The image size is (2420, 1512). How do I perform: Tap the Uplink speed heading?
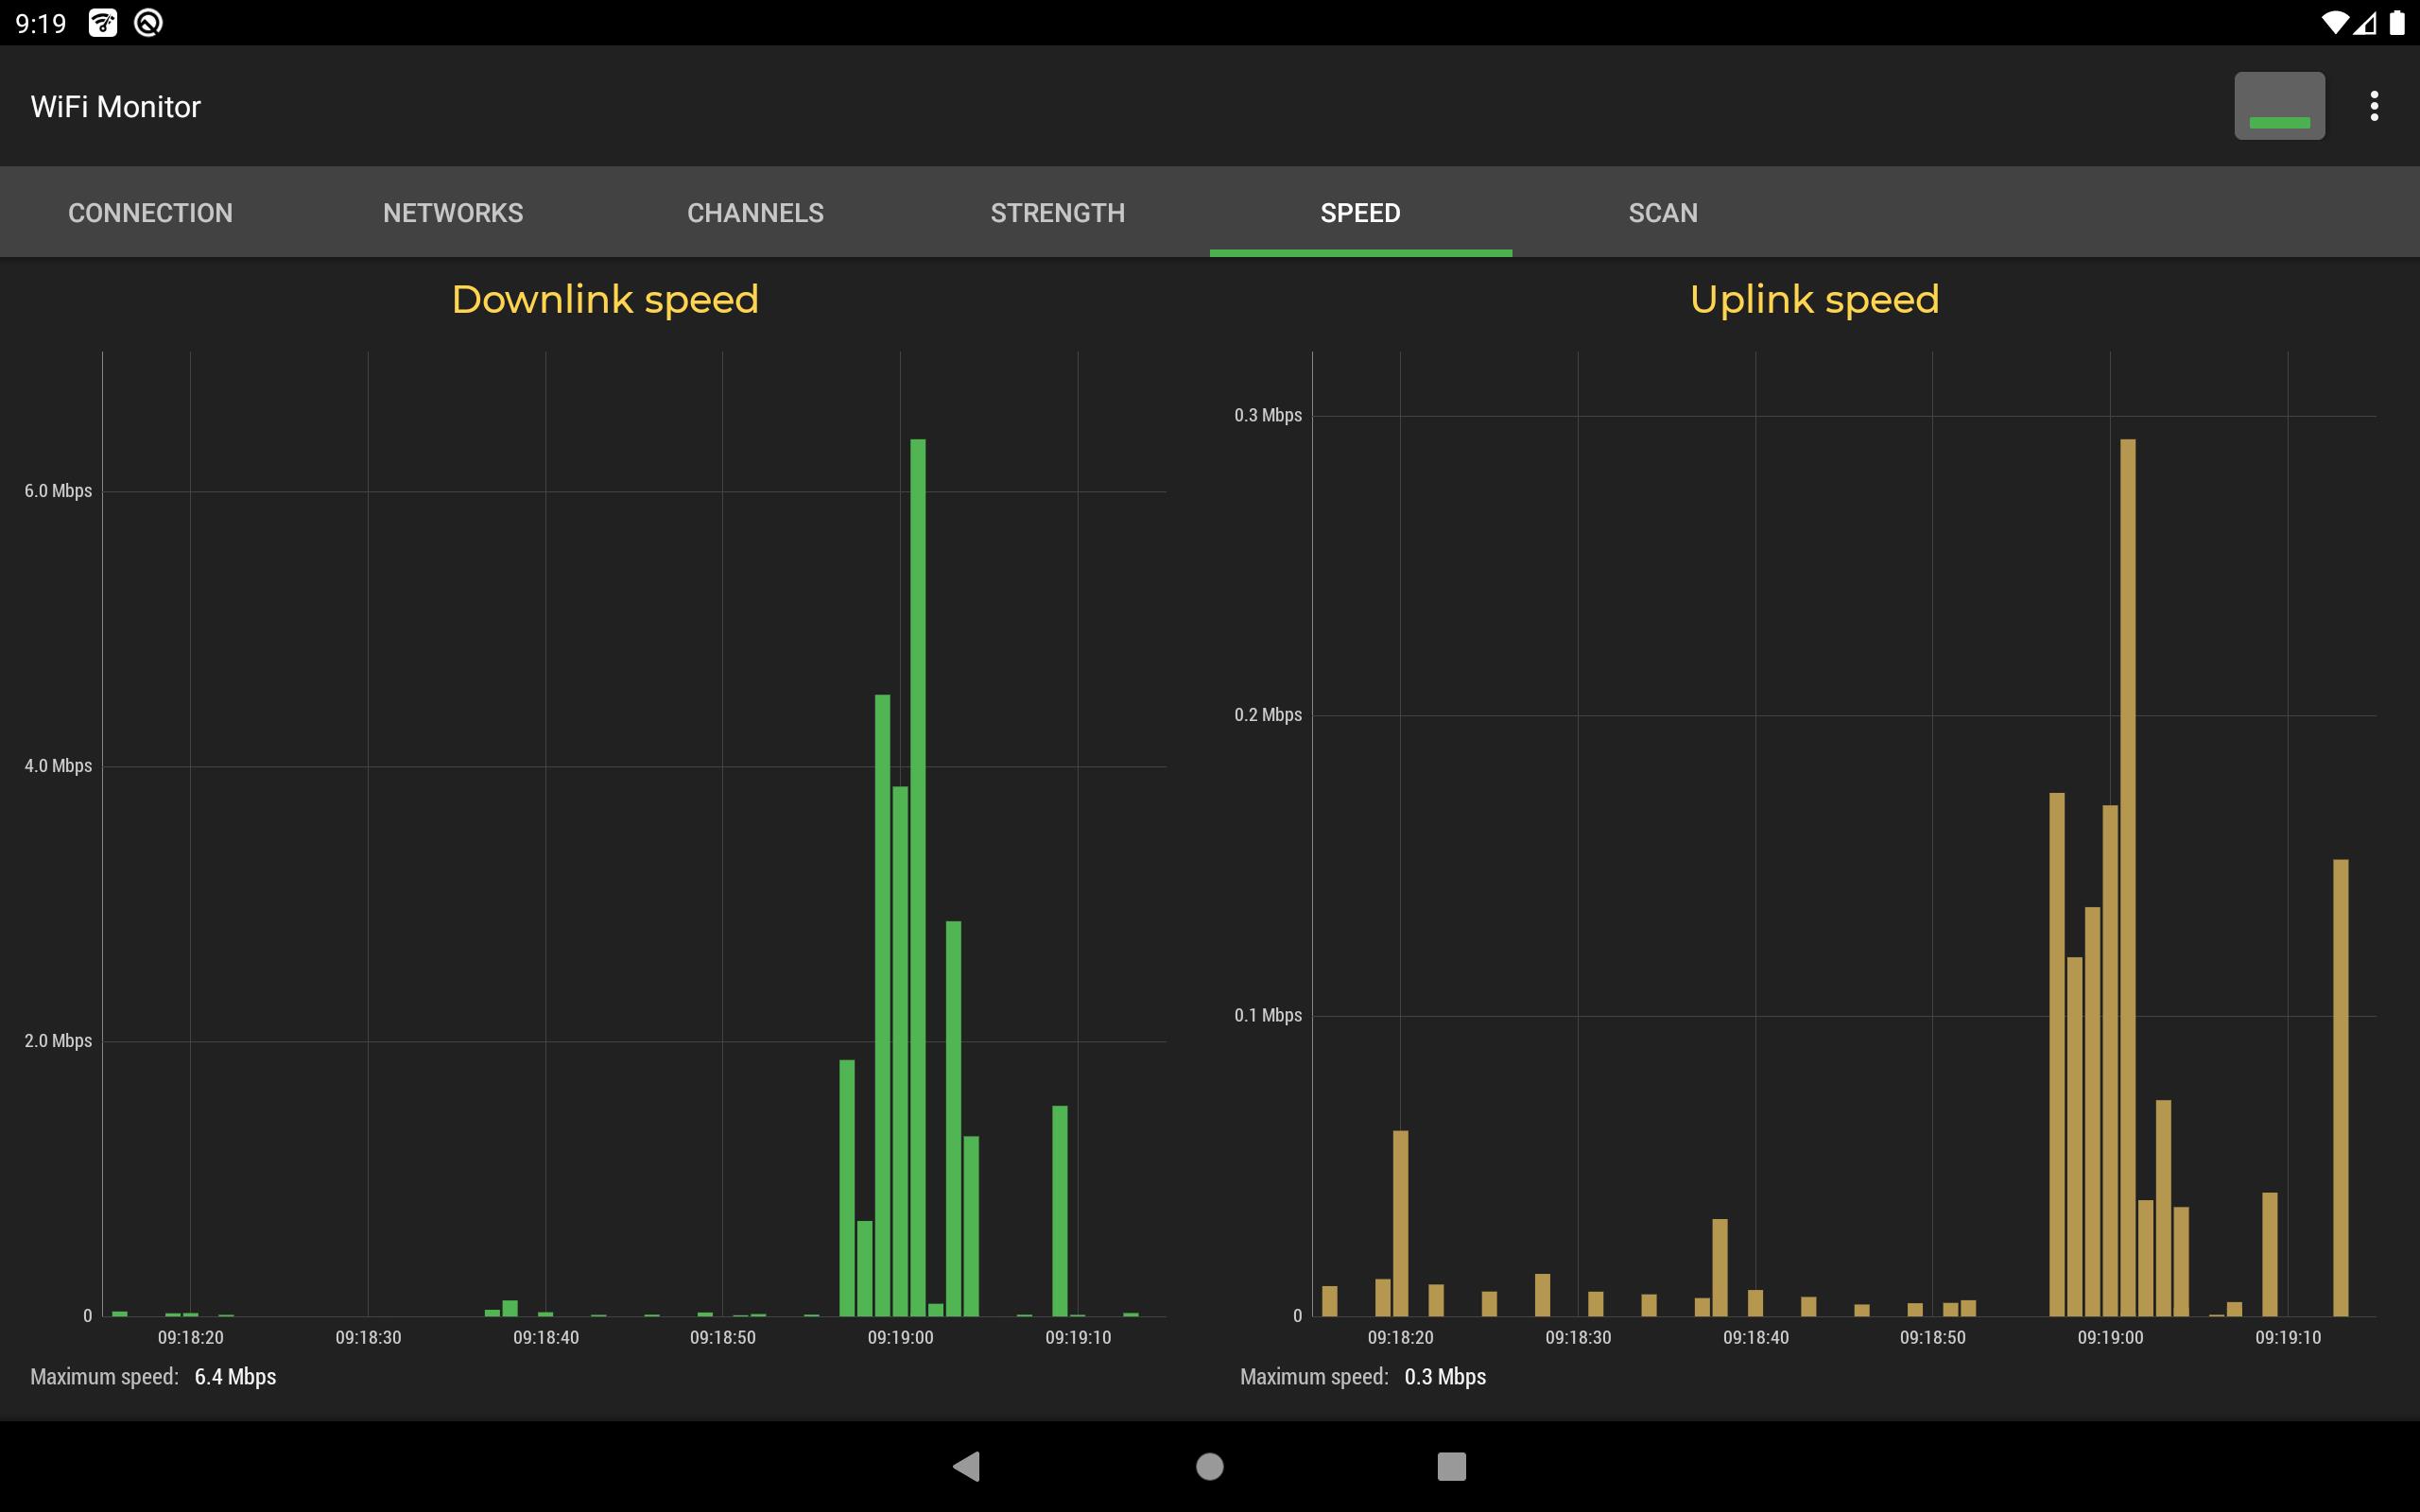tap(1815, 300)
